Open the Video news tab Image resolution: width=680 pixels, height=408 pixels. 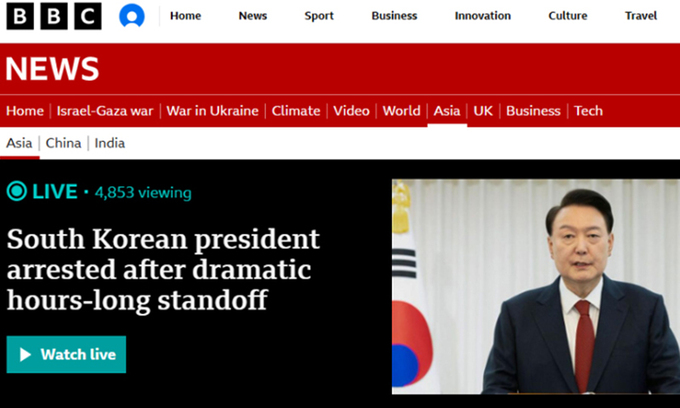[x=351, y=111]
